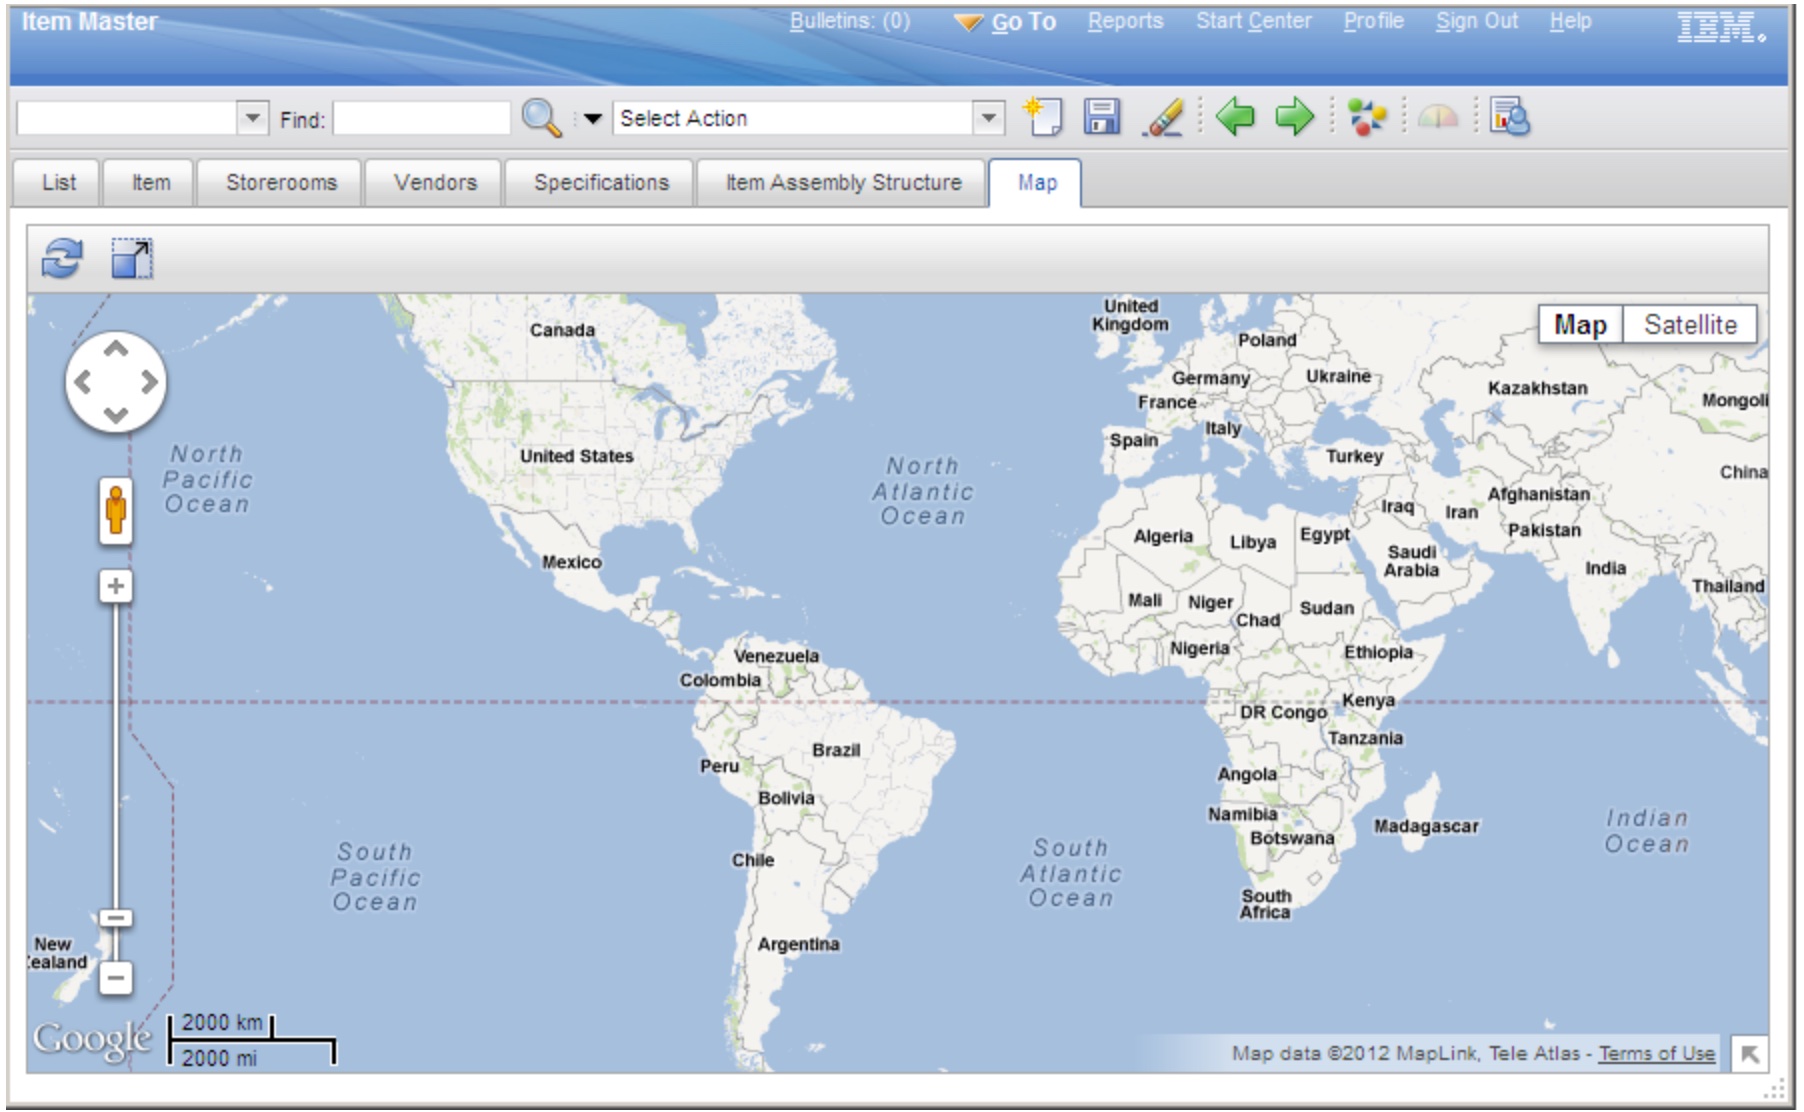Screen dimensions: 1804x1112
Task: Go to previous record green arrow
Action: [x=1235, y=117]
